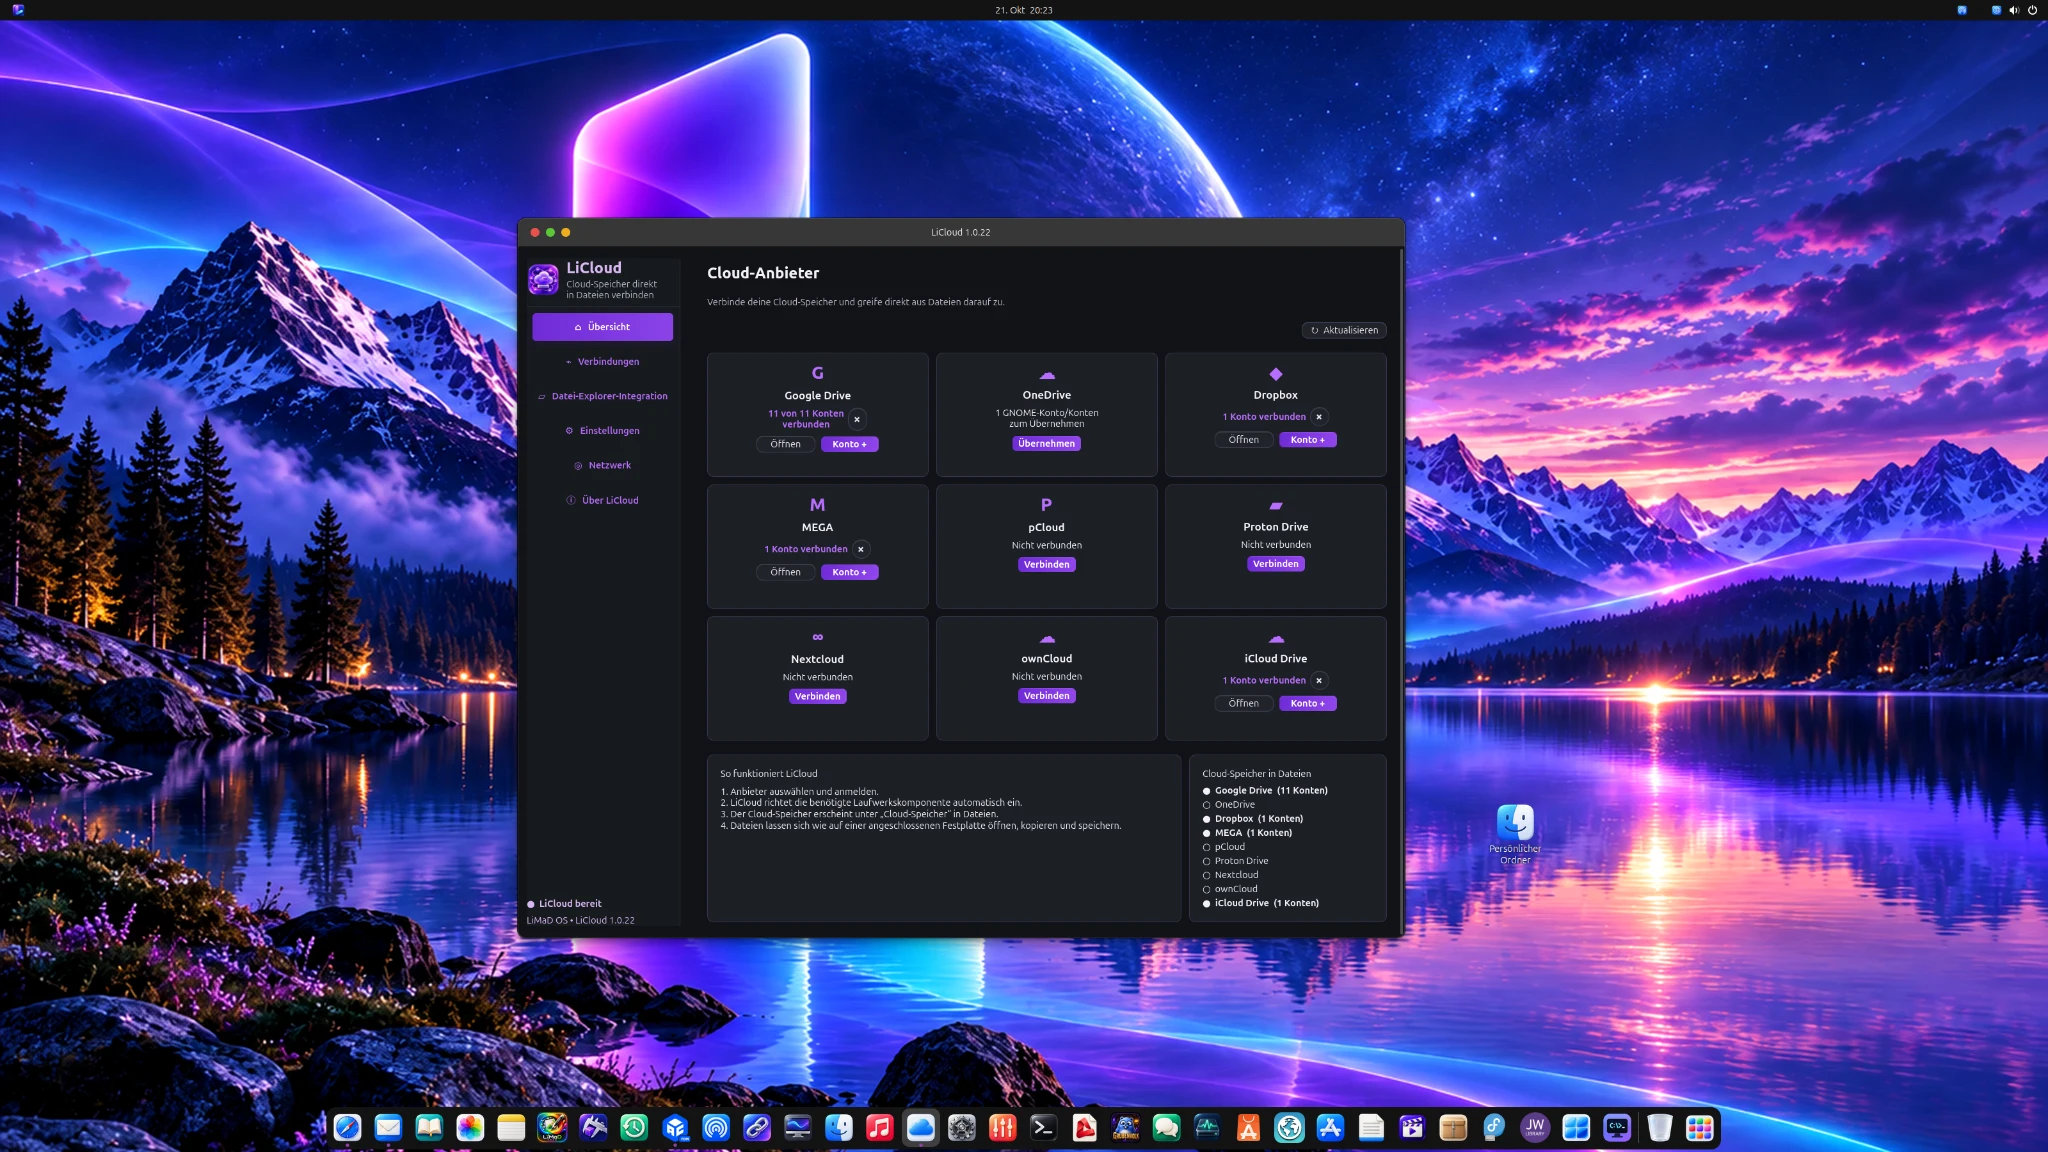Open Einstellungen in the sidebar

click(602, 431)
